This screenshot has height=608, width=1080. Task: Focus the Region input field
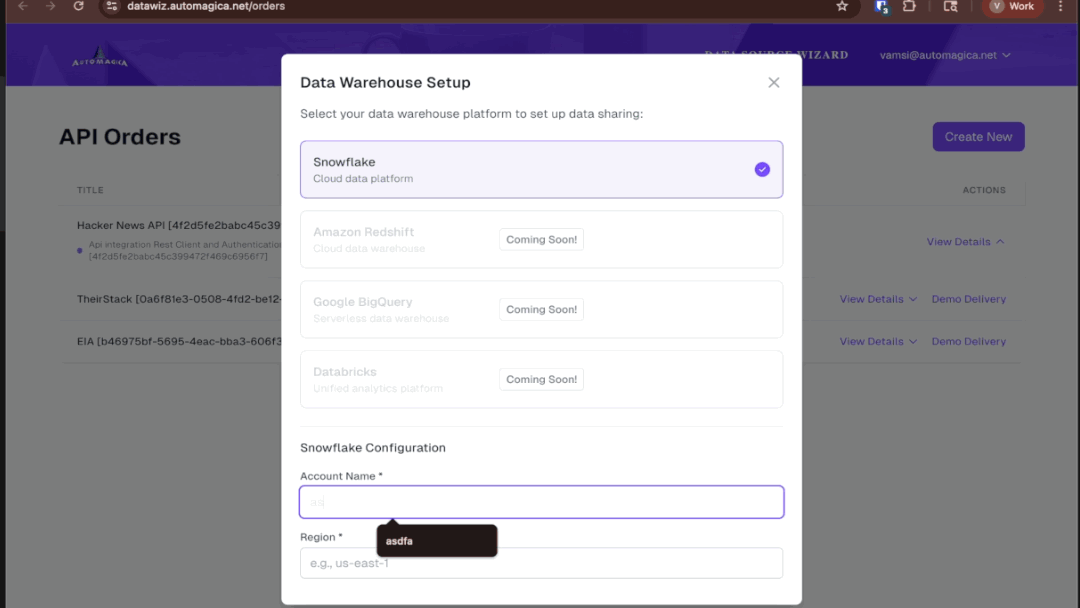(x=541, y=563)
